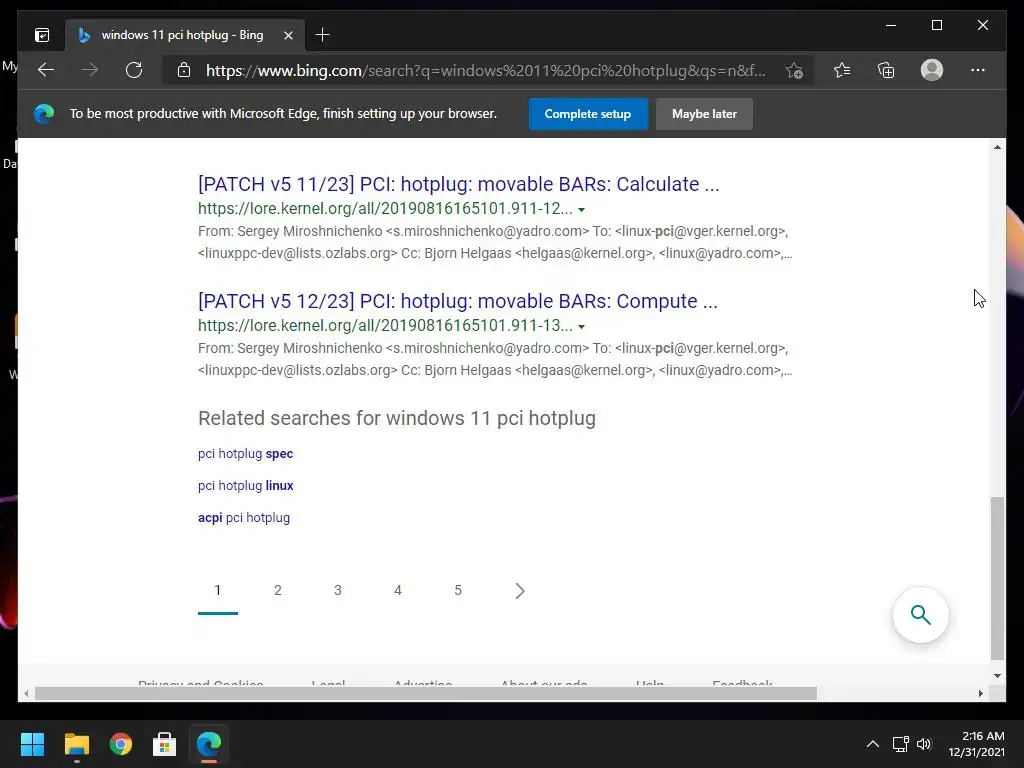The image size is (1024, 768).
Task: Close the Bing search tab
Action: pos(288,35)
